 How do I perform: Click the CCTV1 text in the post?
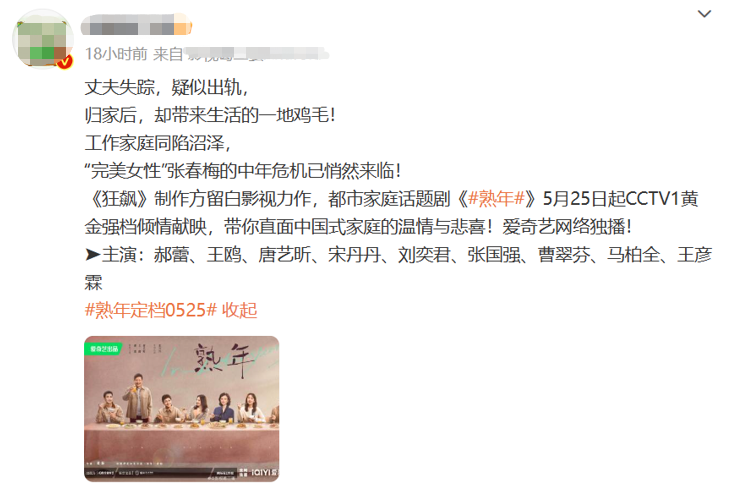point(653,199)
